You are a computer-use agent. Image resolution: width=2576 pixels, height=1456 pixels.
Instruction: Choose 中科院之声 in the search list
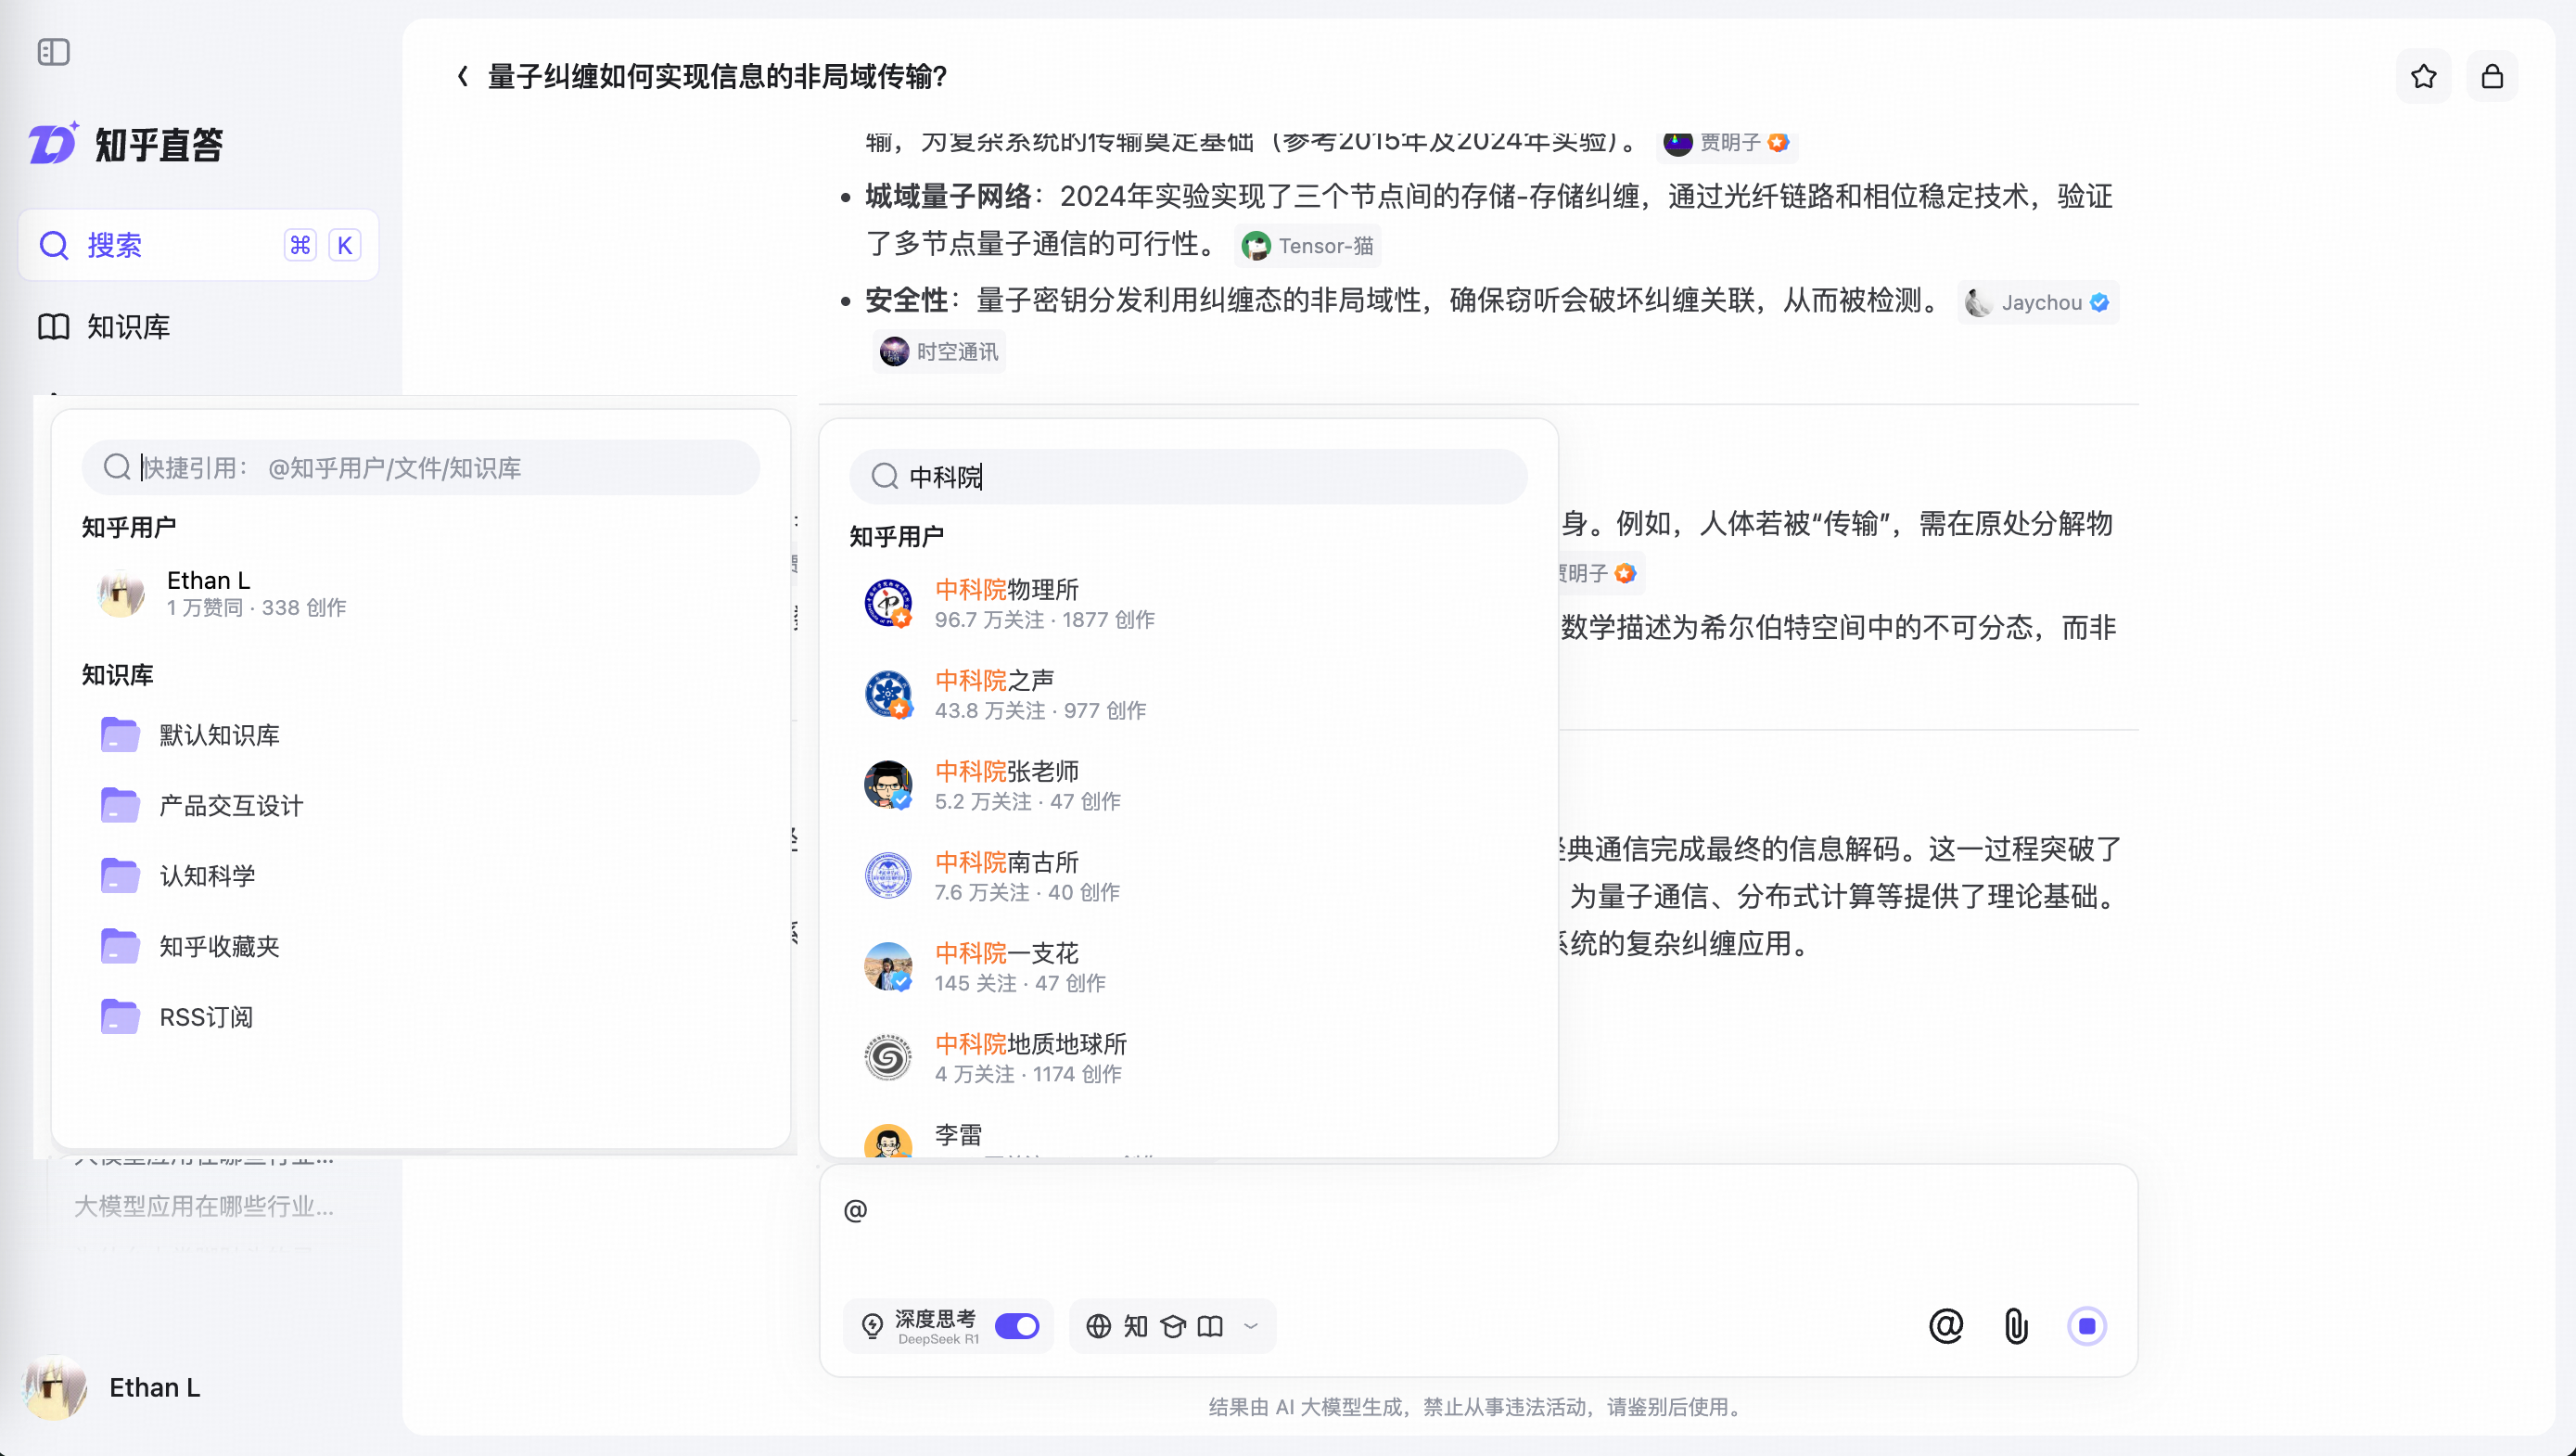995,694
